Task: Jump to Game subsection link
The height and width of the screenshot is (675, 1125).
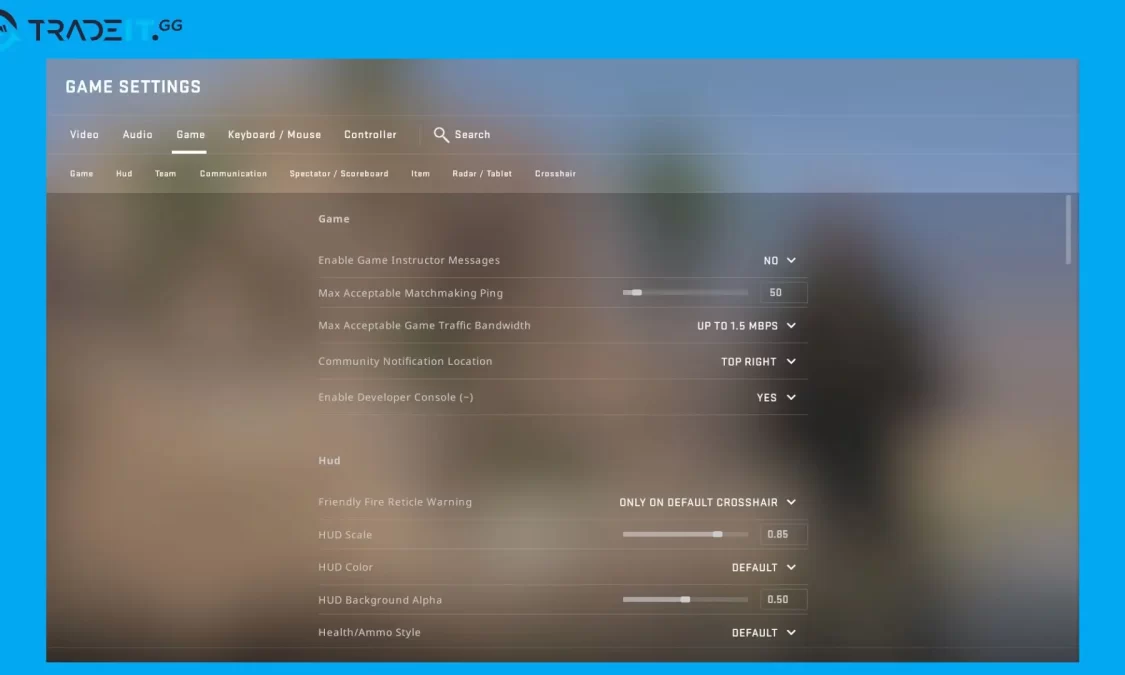Action: point(82,174)
